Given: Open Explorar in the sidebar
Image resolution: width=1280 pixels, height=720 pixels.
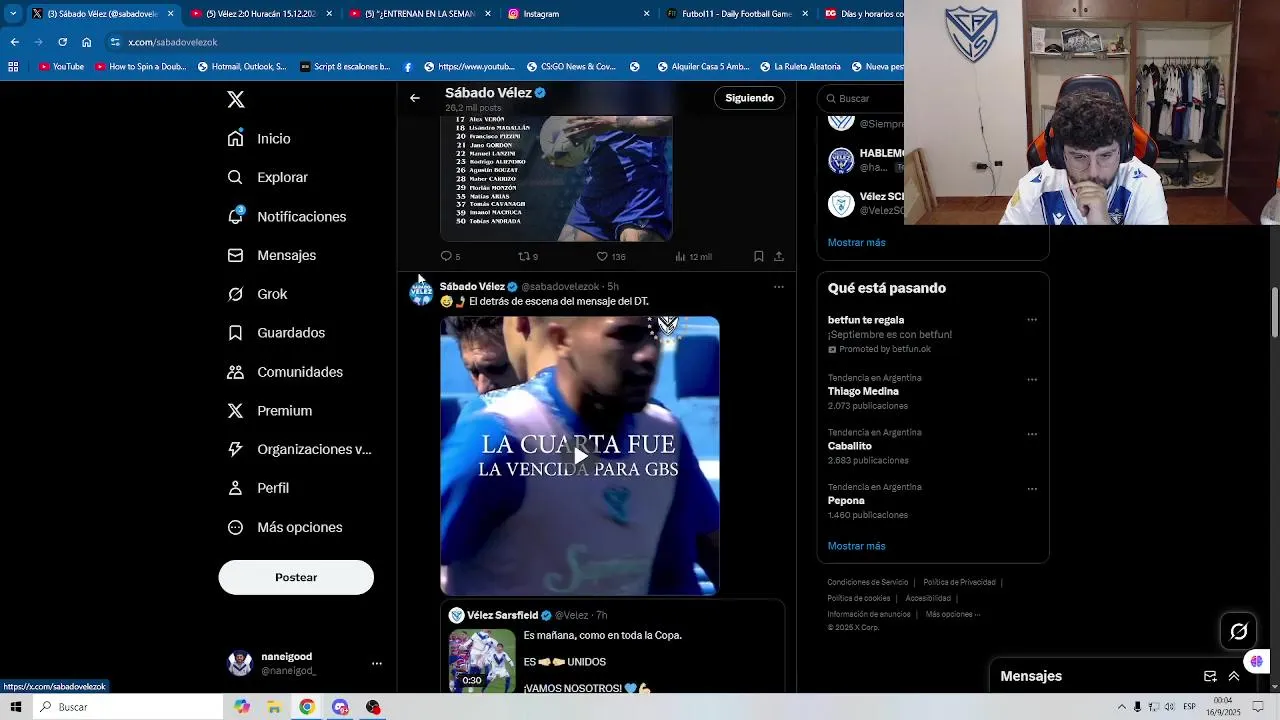Looking at the screenshot, I should pos(267,177).
